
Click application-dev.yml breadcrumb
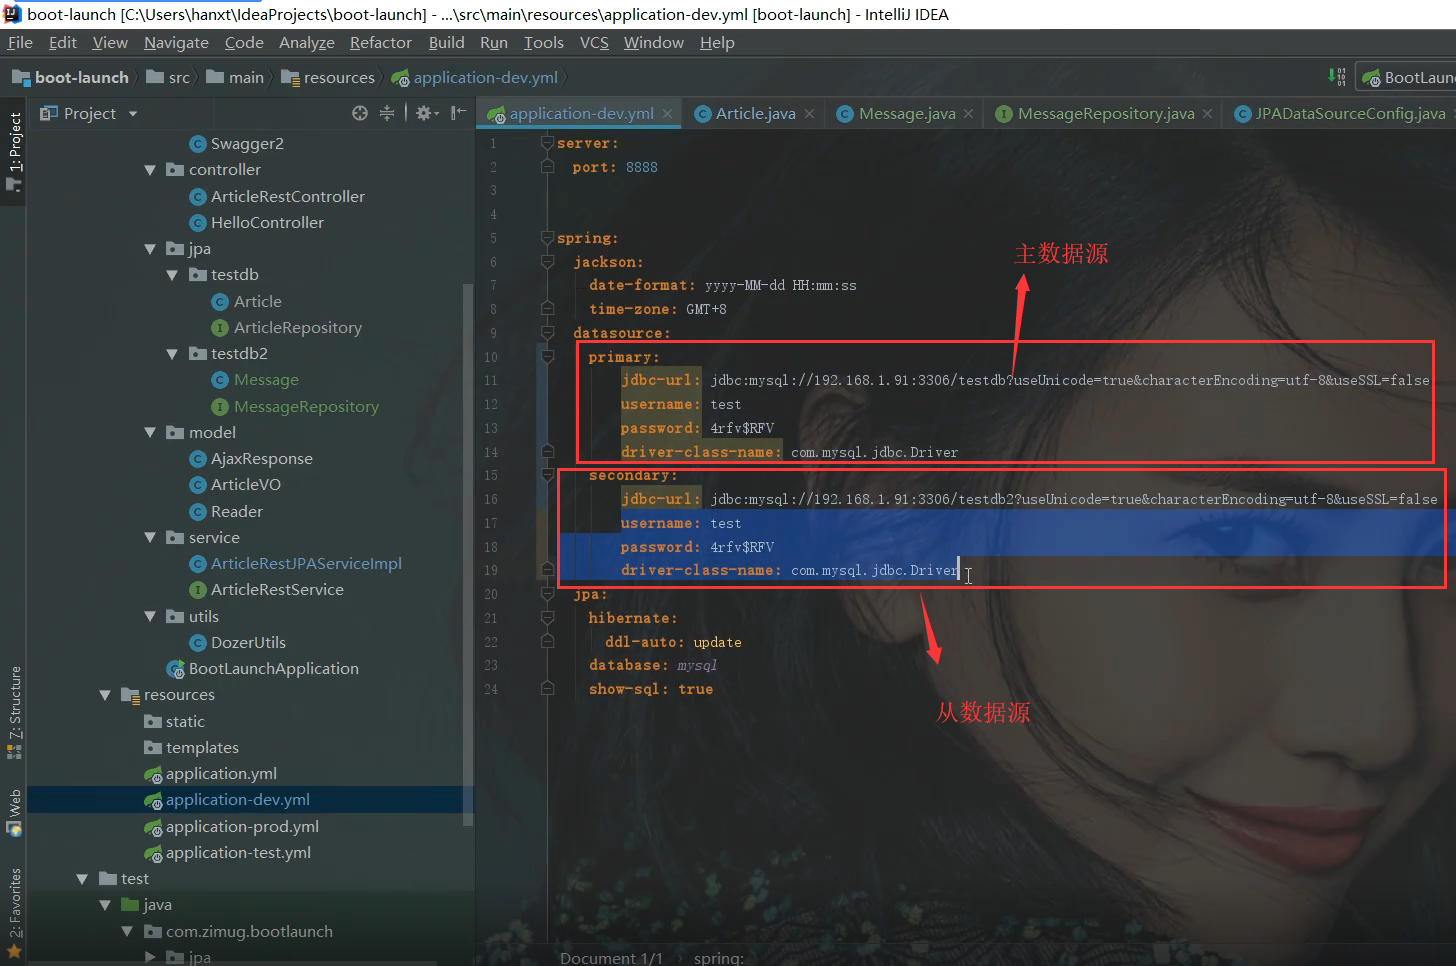[475, 77]
